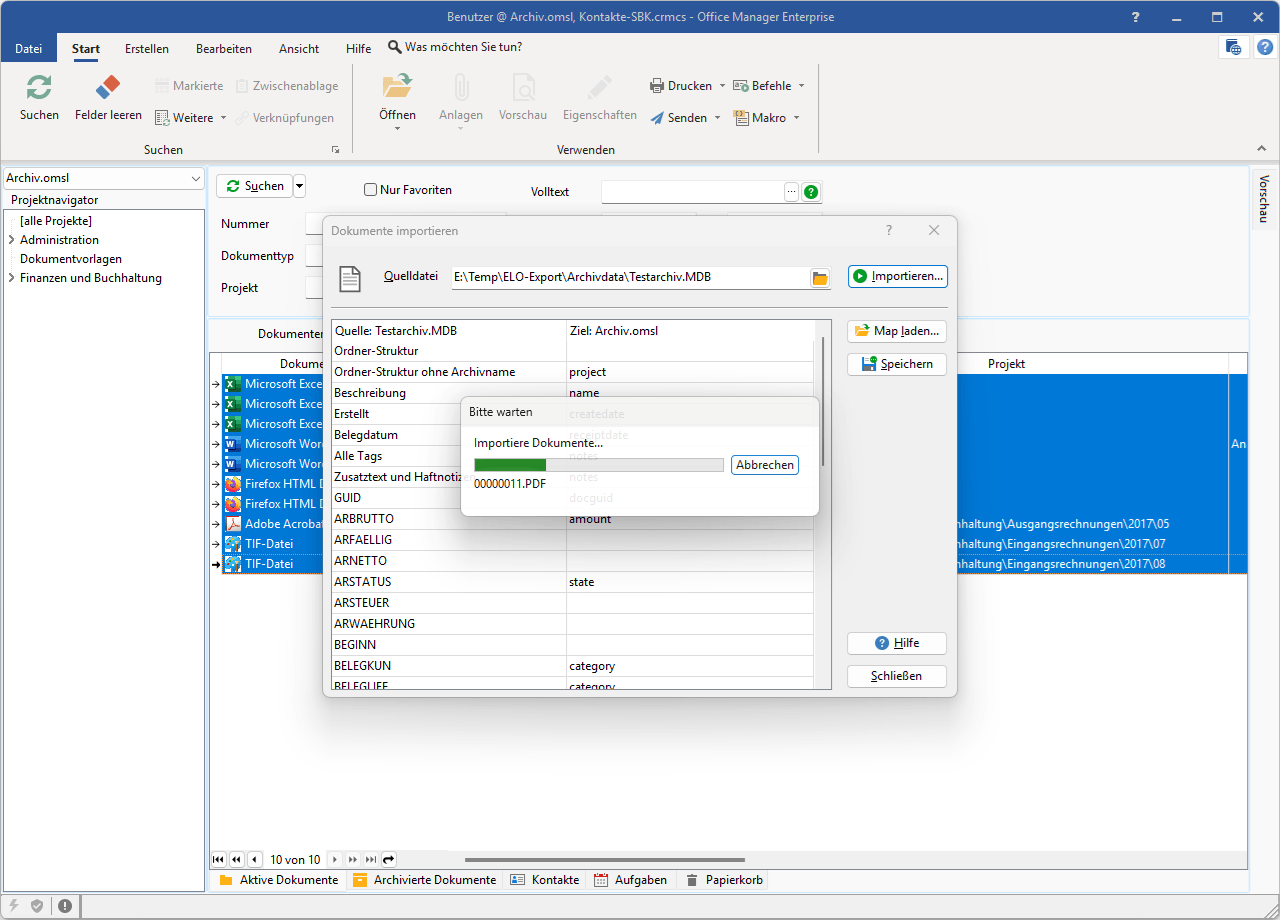Click the Map laden button
1280x920 pixels.
[x=896, y=331]
